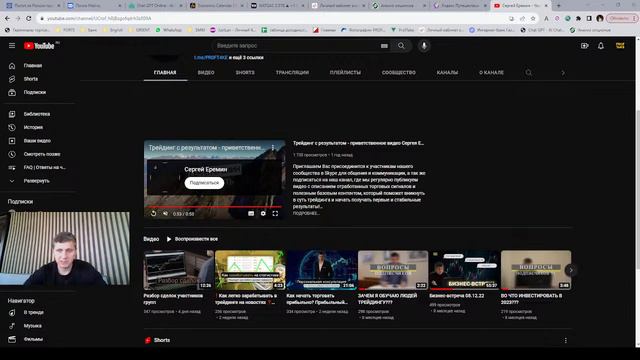Start voice search with the microphone
The image size is (640, 360).
424,46
